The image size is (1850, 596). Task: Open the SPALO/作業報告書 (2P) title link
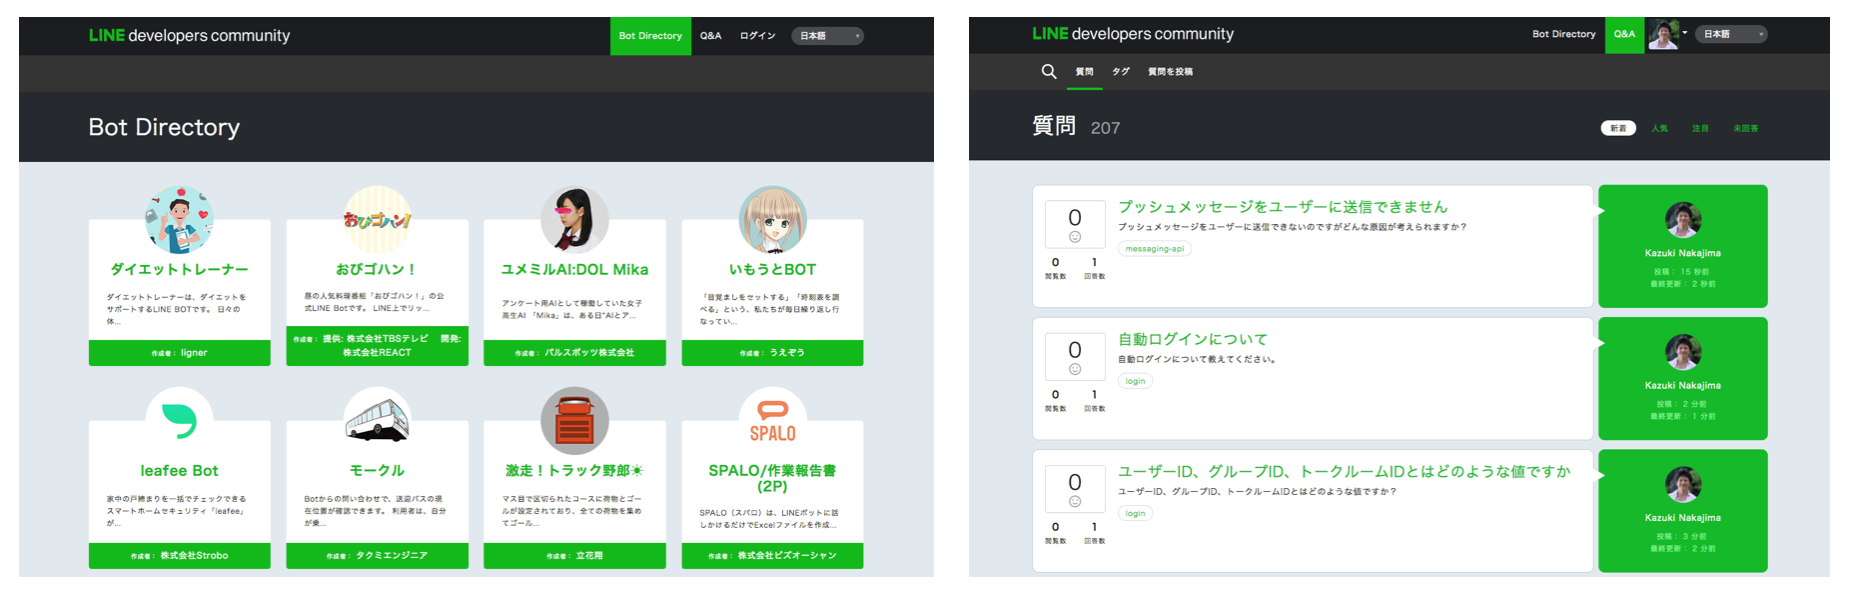click(x=772, y=478)
